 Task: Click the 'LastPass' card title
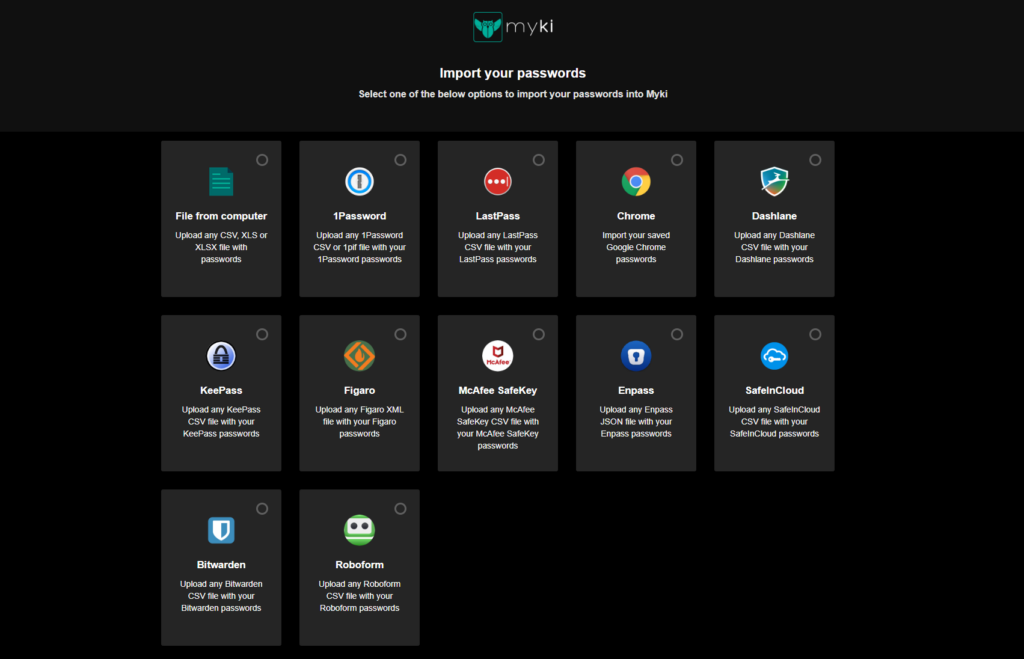coord(498,216)
